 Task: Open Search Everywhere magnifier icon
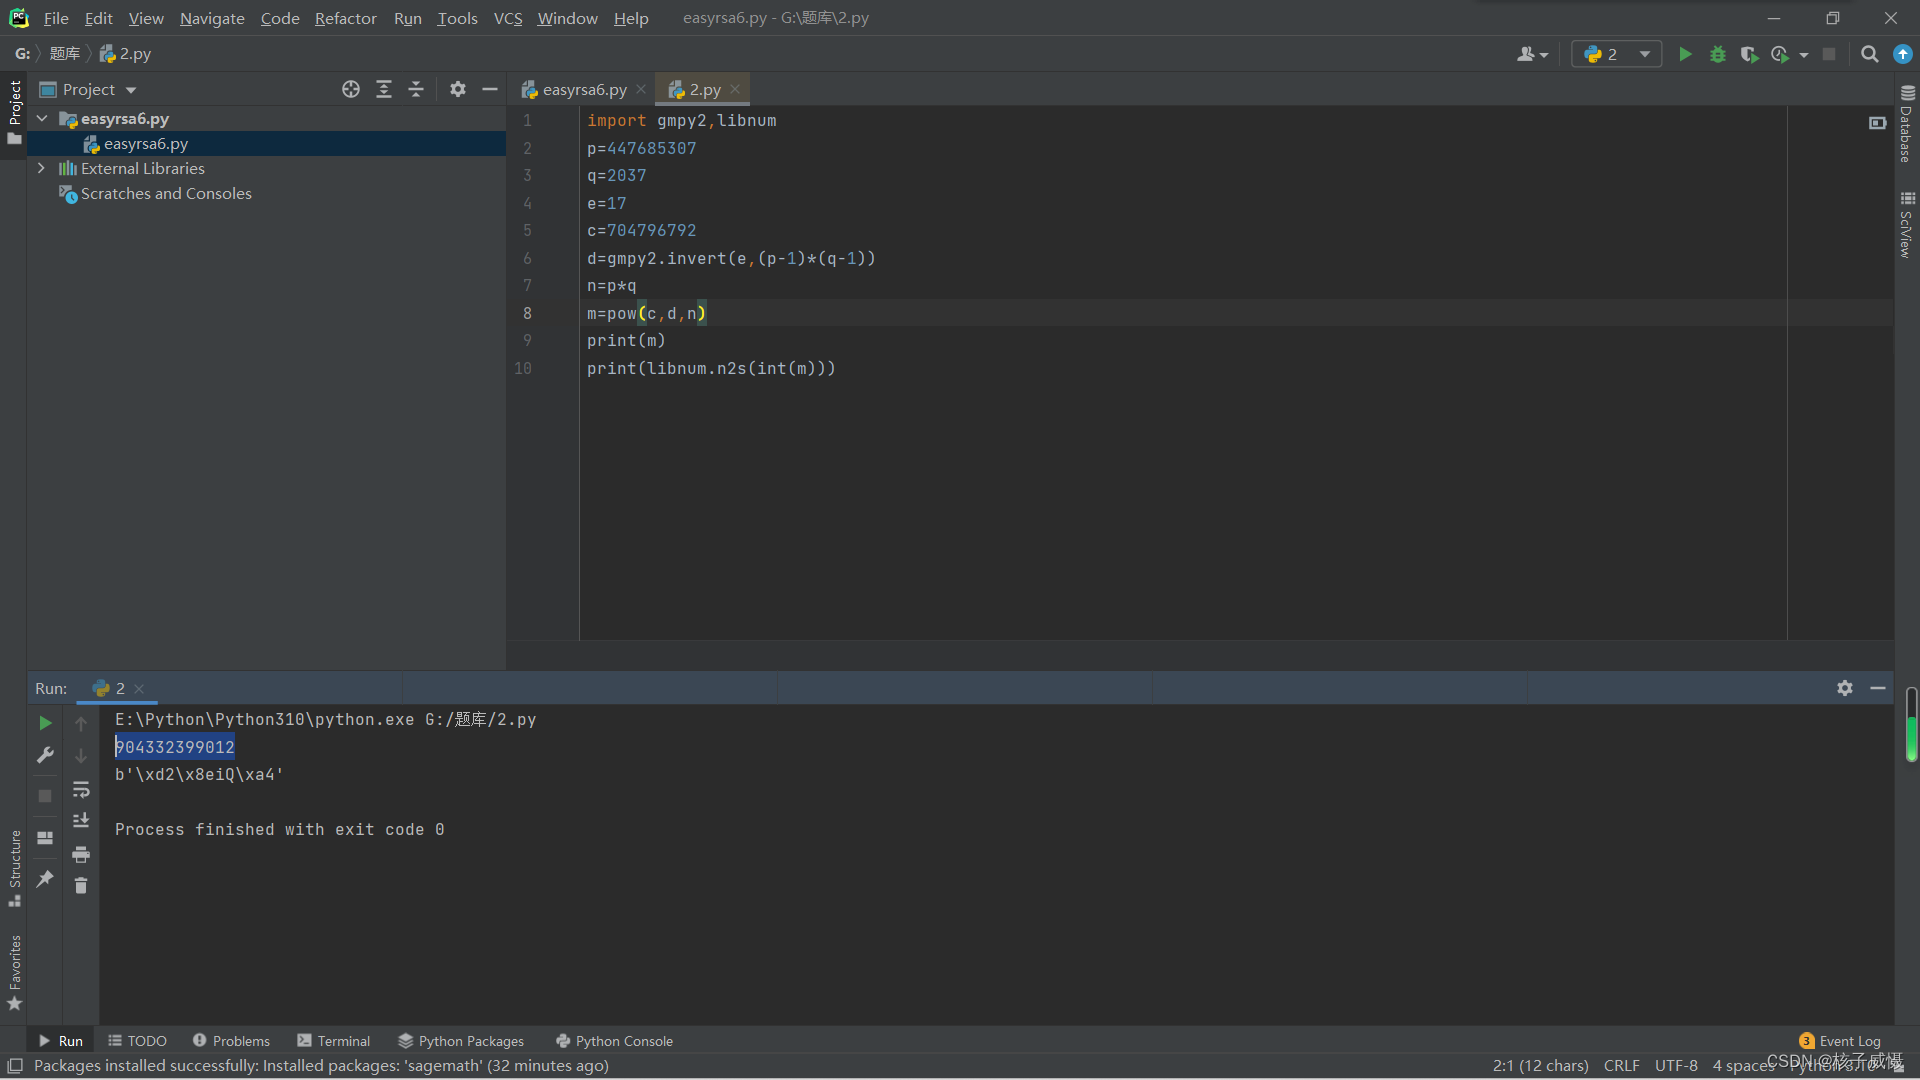point(1869,54)
